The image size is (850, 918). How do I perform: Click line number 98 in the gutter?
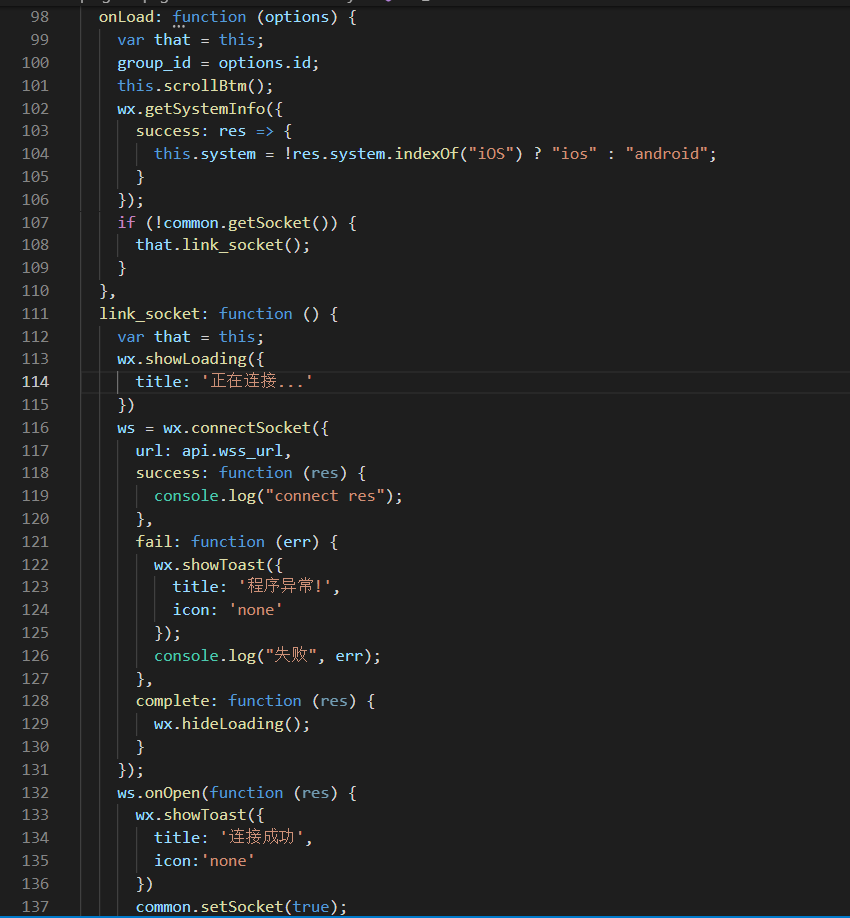coord(40,17)
